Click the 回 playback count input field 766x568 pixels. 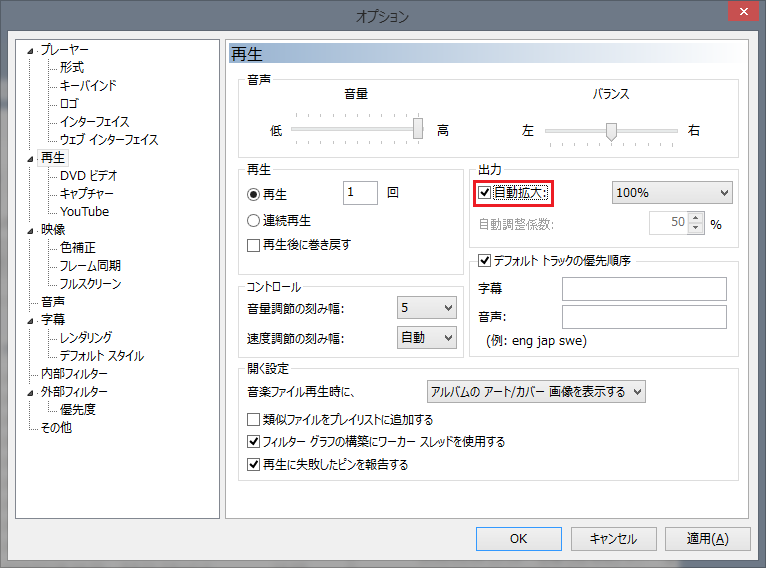pyautogui.click(x=360, y=192)
